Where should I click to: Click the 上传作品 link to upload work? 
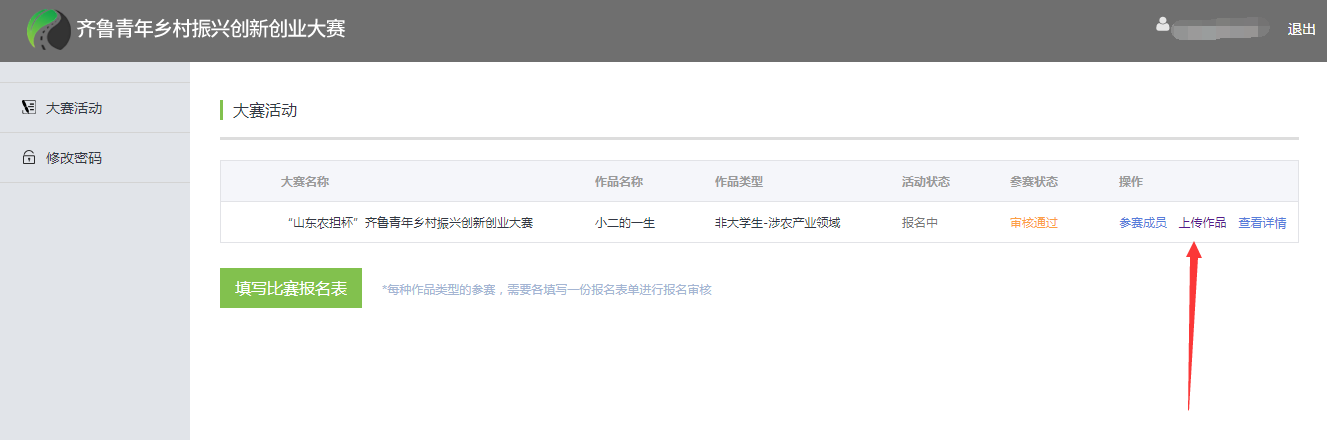pyautogui.click(x=1202, y=223)
